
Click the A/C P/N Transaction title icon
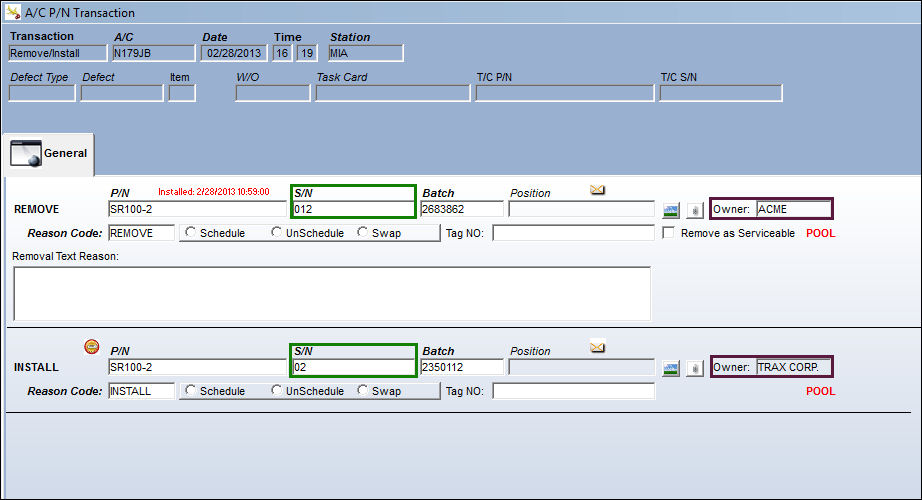13,12
